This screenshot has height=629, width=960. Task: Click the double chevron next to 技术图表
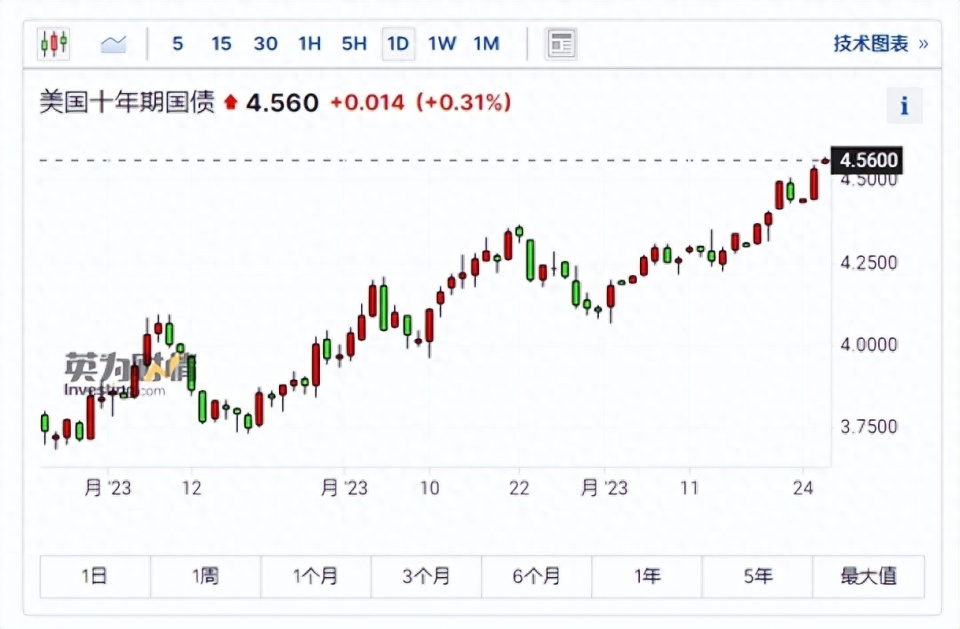[x=923, y=44]
